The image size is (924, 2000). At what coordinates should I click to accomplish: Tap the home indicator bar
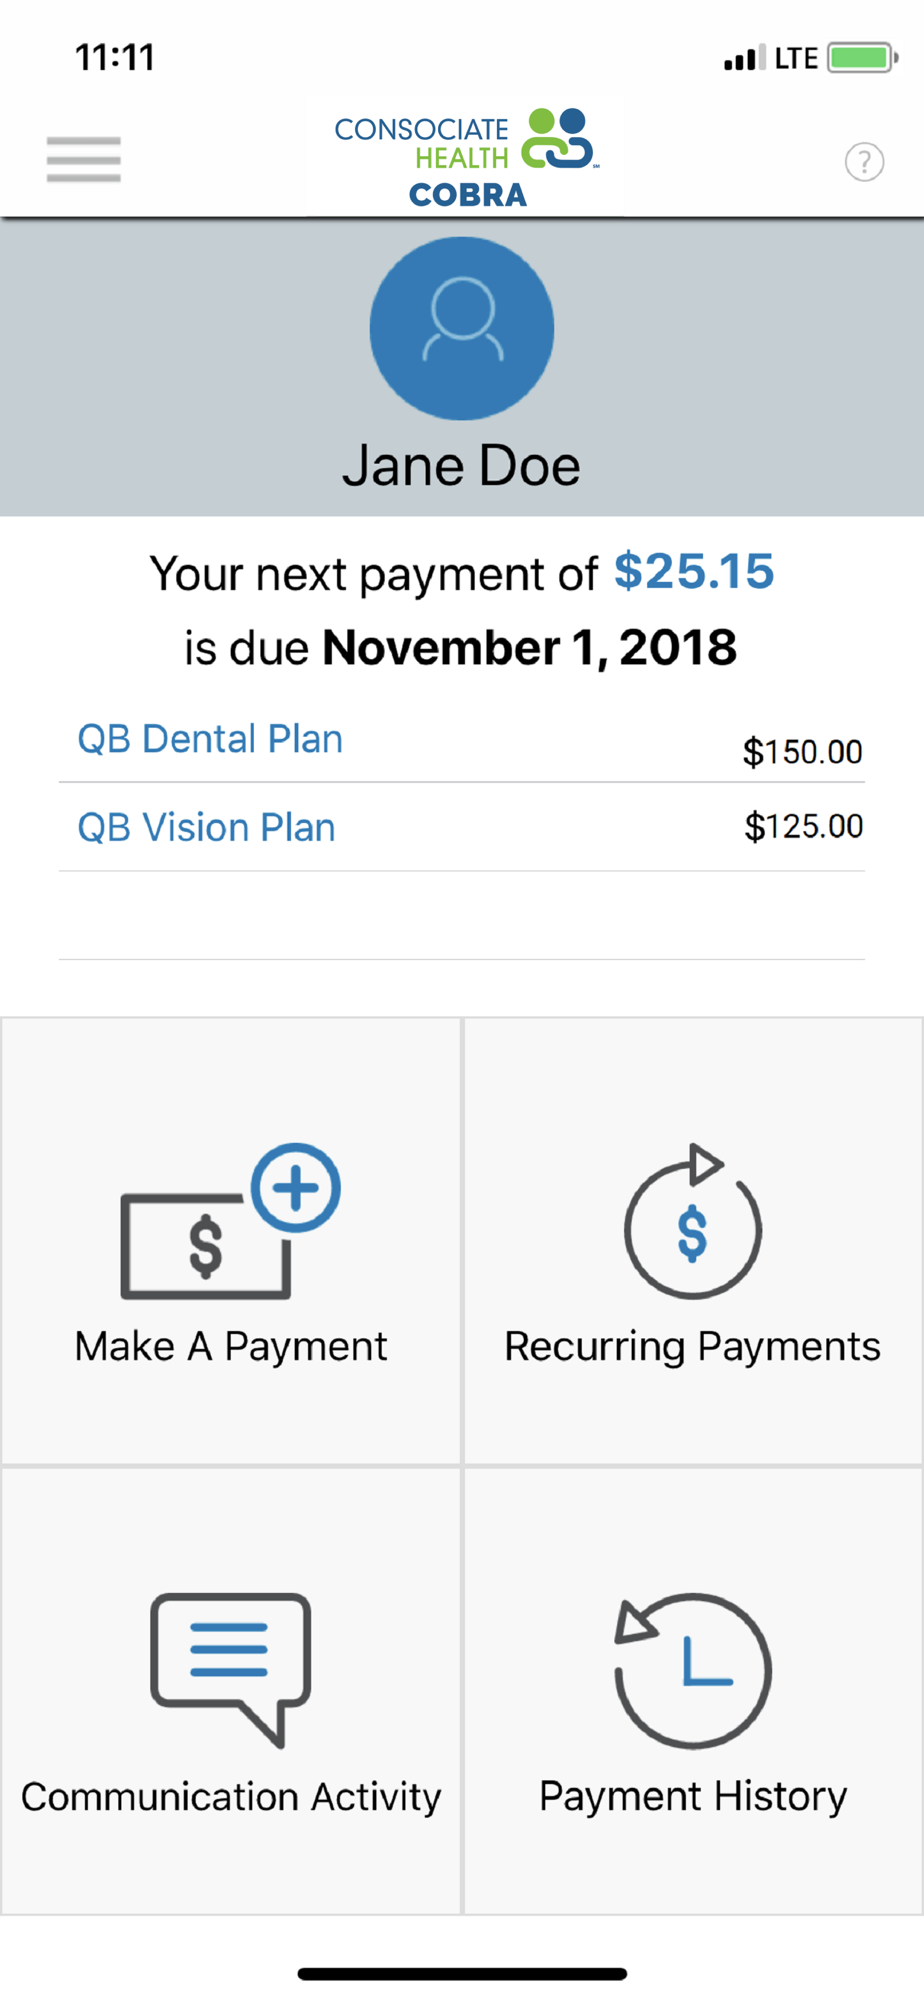click(462, 1974)
